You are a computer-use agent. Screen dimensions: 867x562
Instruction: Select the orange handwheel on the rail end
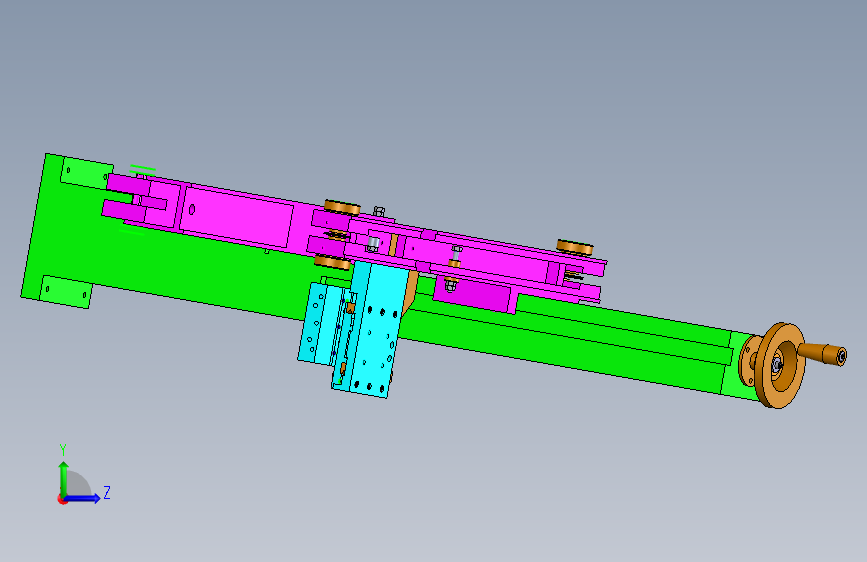tap(779, 366)
